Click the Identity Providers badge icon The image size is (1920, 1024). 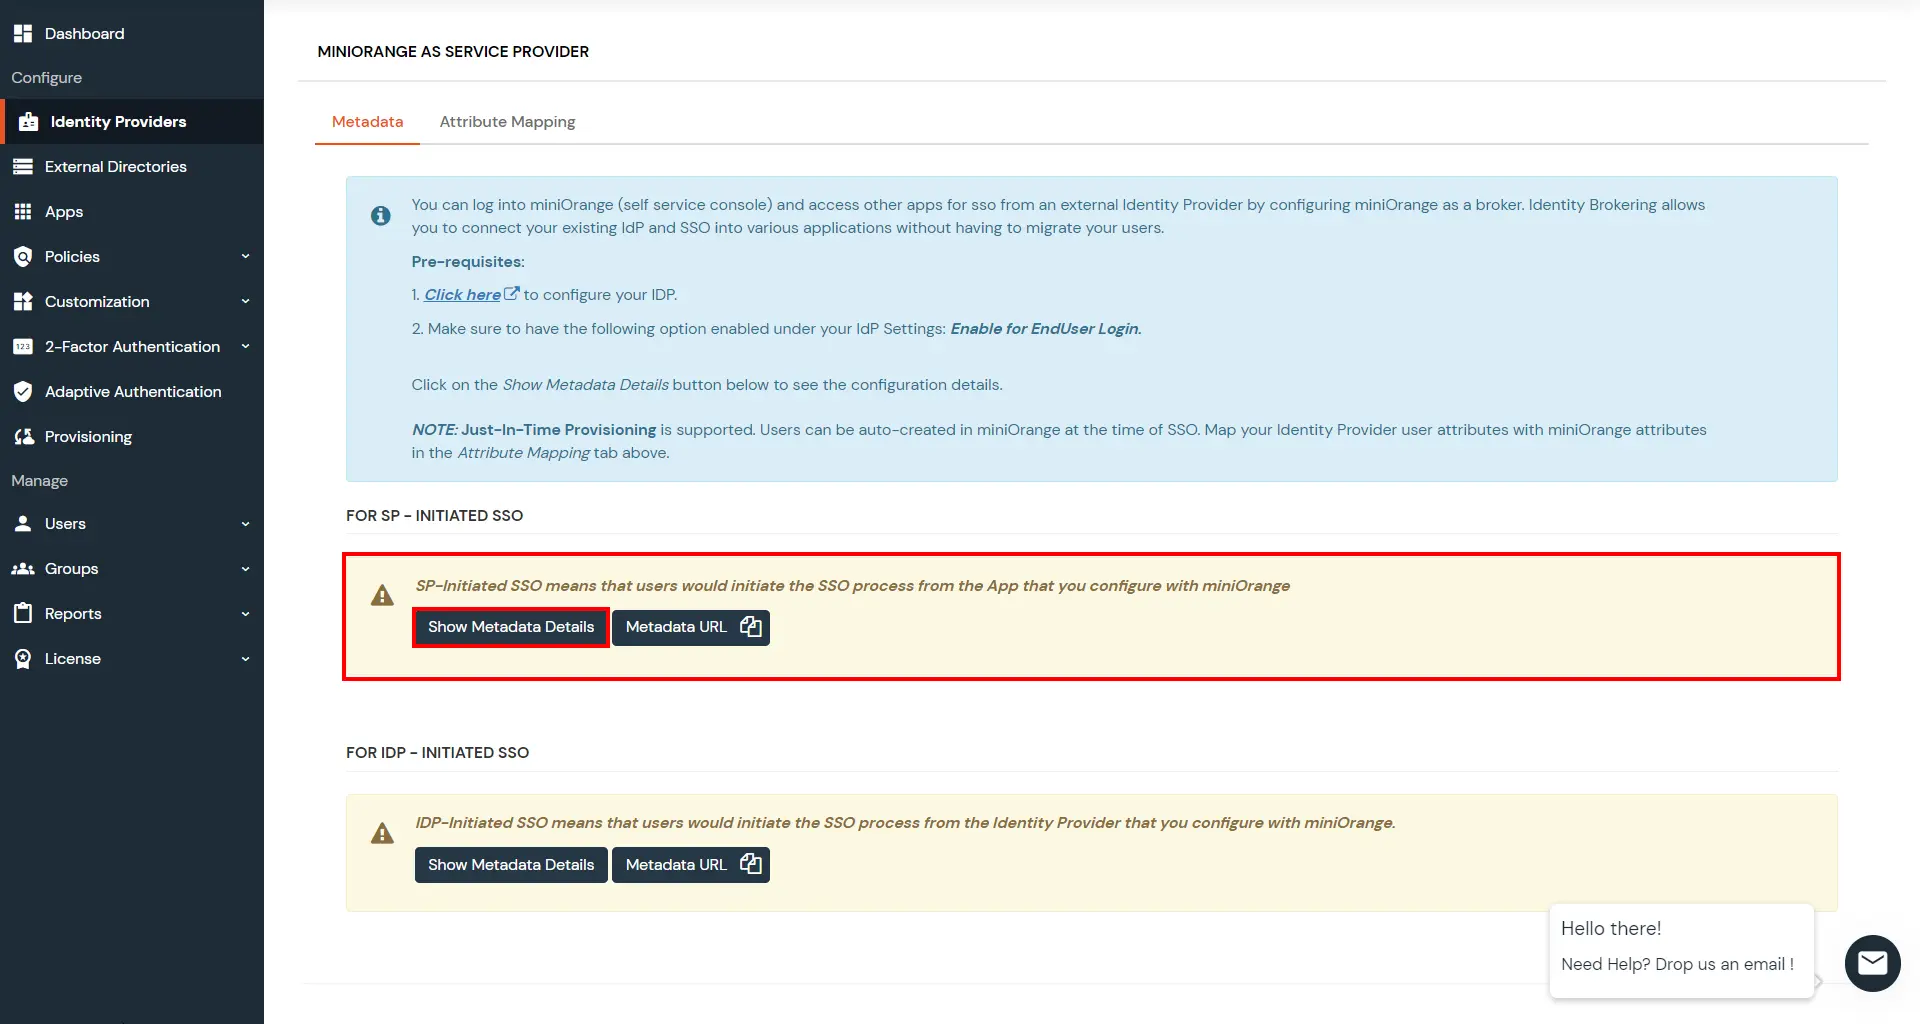tap(29, 121)
